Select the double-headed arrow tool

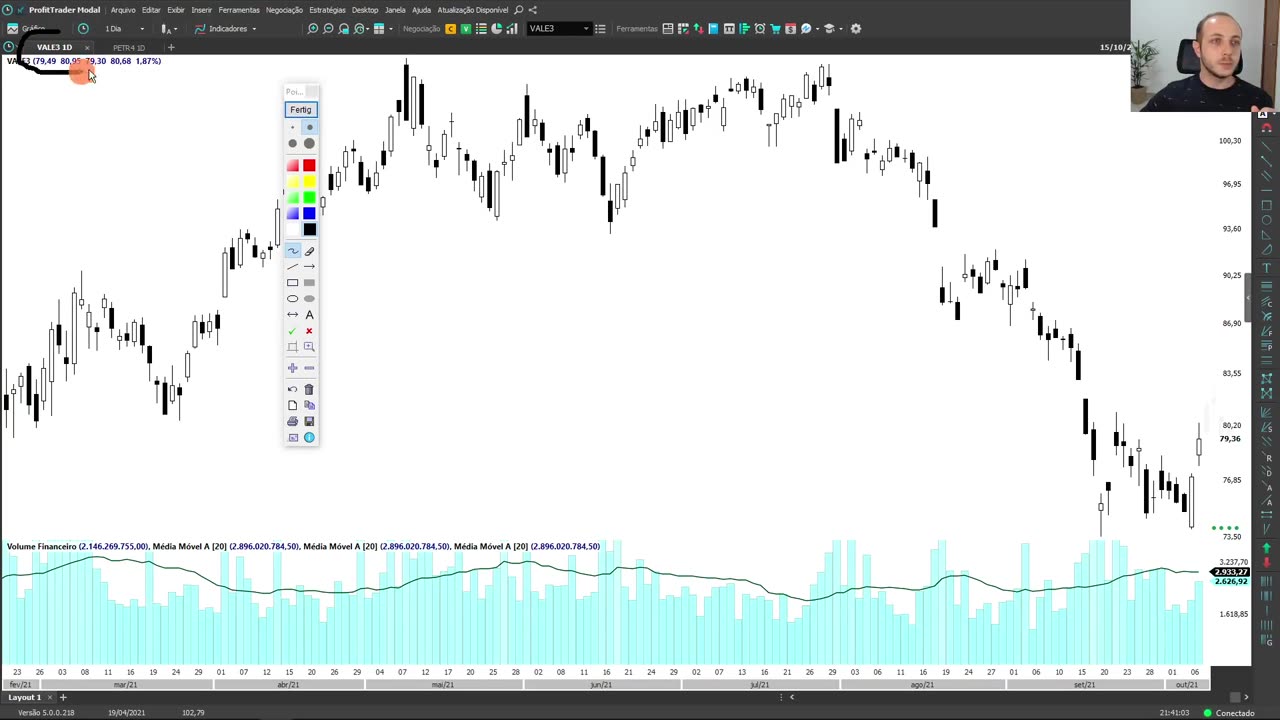[x=293, y=315]
